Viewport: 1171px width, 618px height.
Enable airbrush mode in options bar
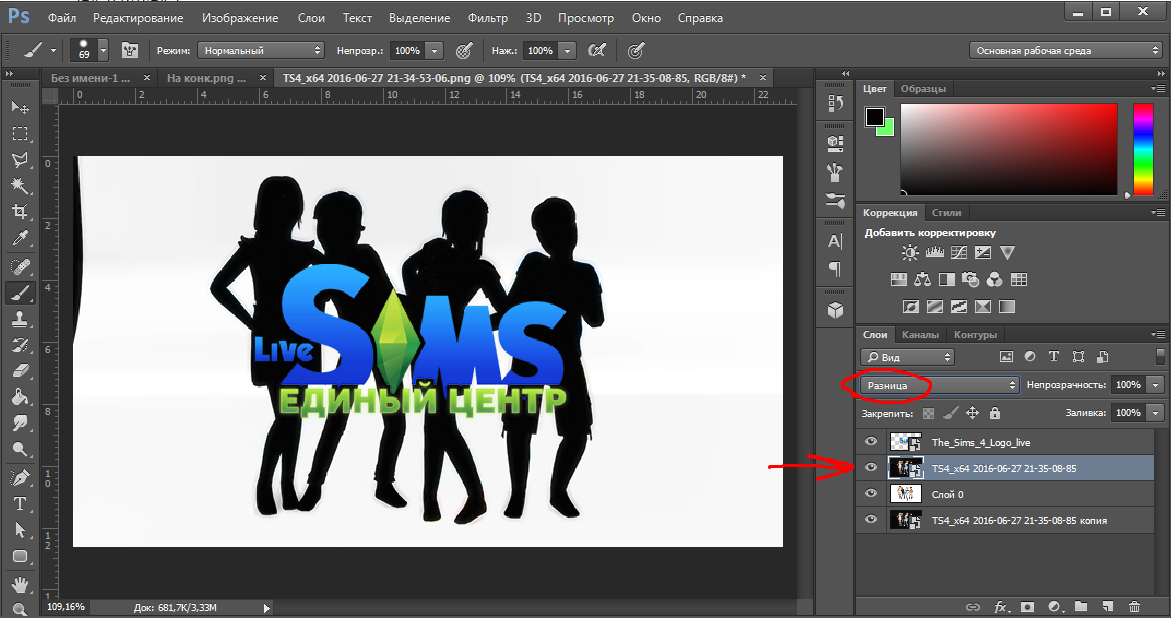597,51
